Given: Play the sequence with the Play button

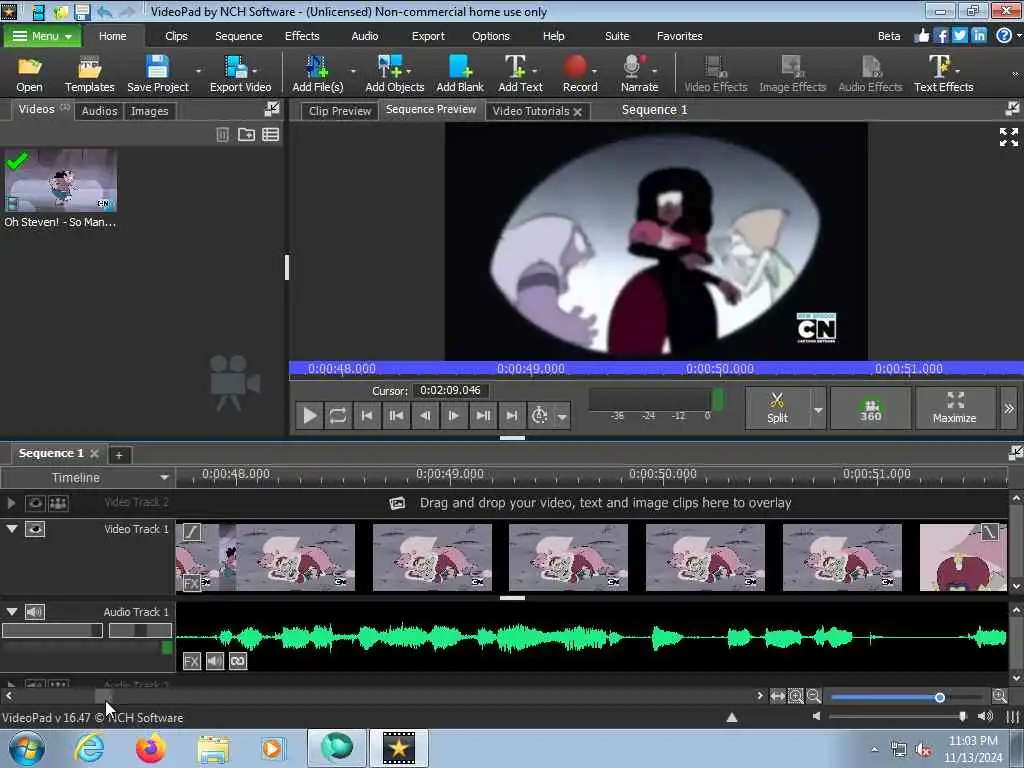Looking at the screenshot, I should [x=310, y=415].
